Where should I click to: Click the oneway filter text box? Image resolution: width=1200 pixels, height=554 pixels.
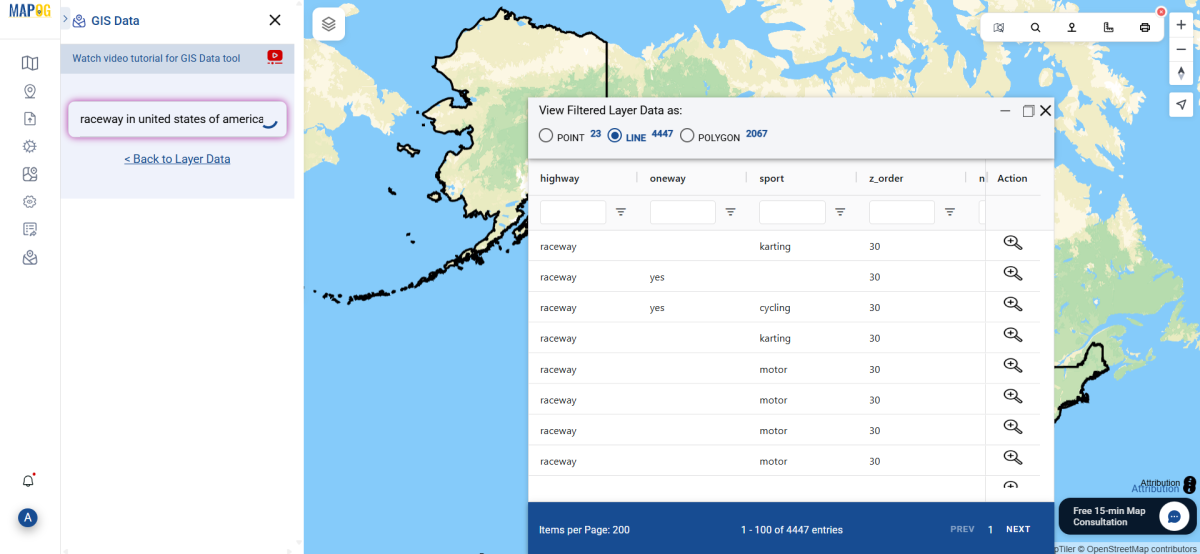click(683, 212)
